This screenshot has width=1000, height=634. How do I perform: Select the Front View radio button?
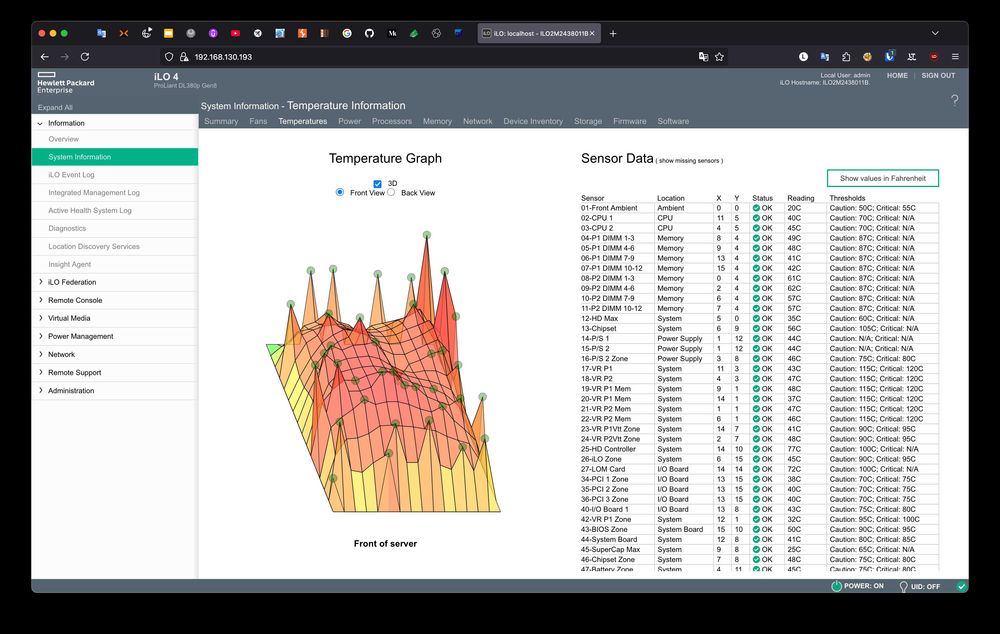340,192
